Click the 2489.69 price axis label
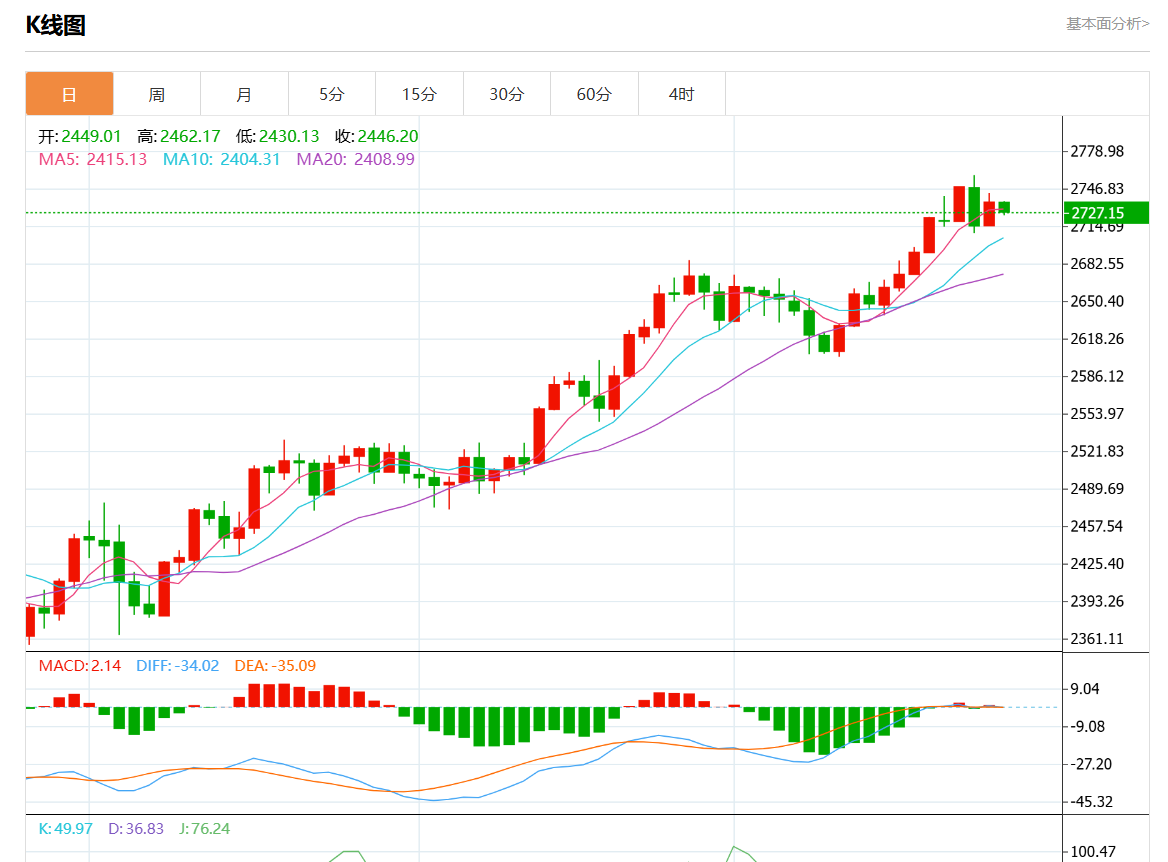Image resolution: width=1168 pixels, height=862 pixels. 1096,489
